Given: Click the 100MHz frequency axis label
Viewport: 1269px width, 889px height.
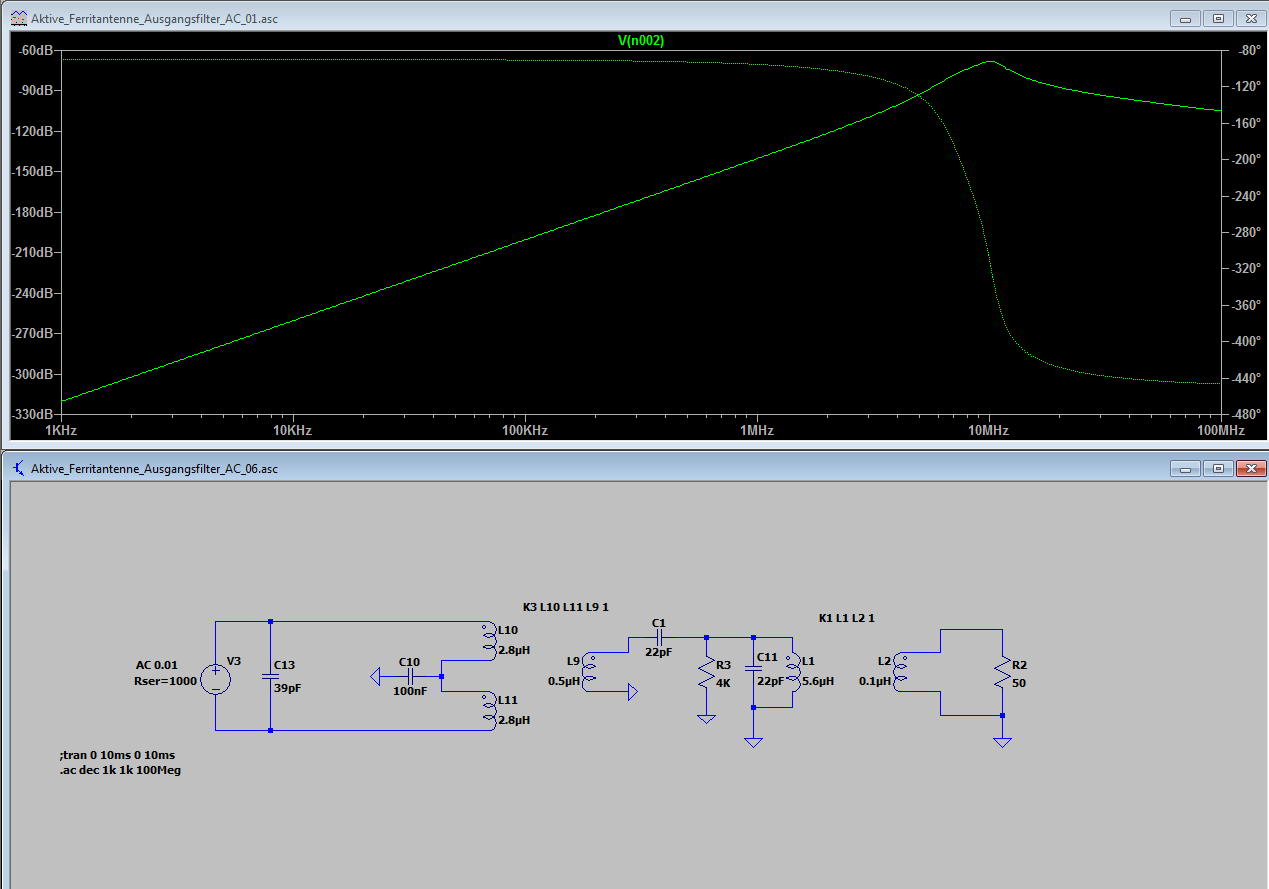Looking at the screenshot, I should click(x=1220, y=431).
